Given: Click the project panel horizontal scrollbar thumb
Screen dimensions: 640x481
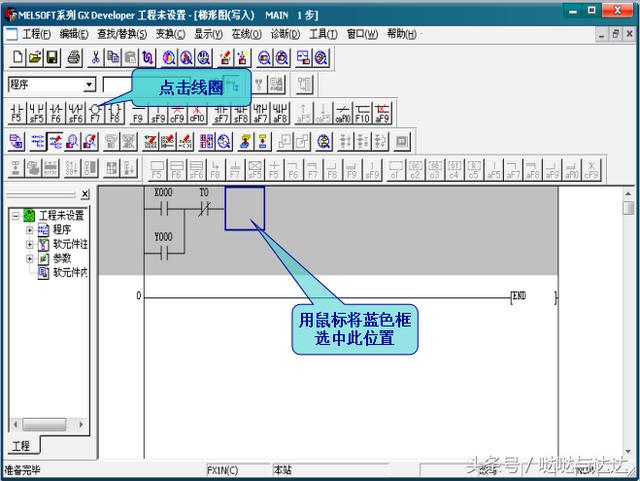Looking at the screenshot, I should pos(44,425).
